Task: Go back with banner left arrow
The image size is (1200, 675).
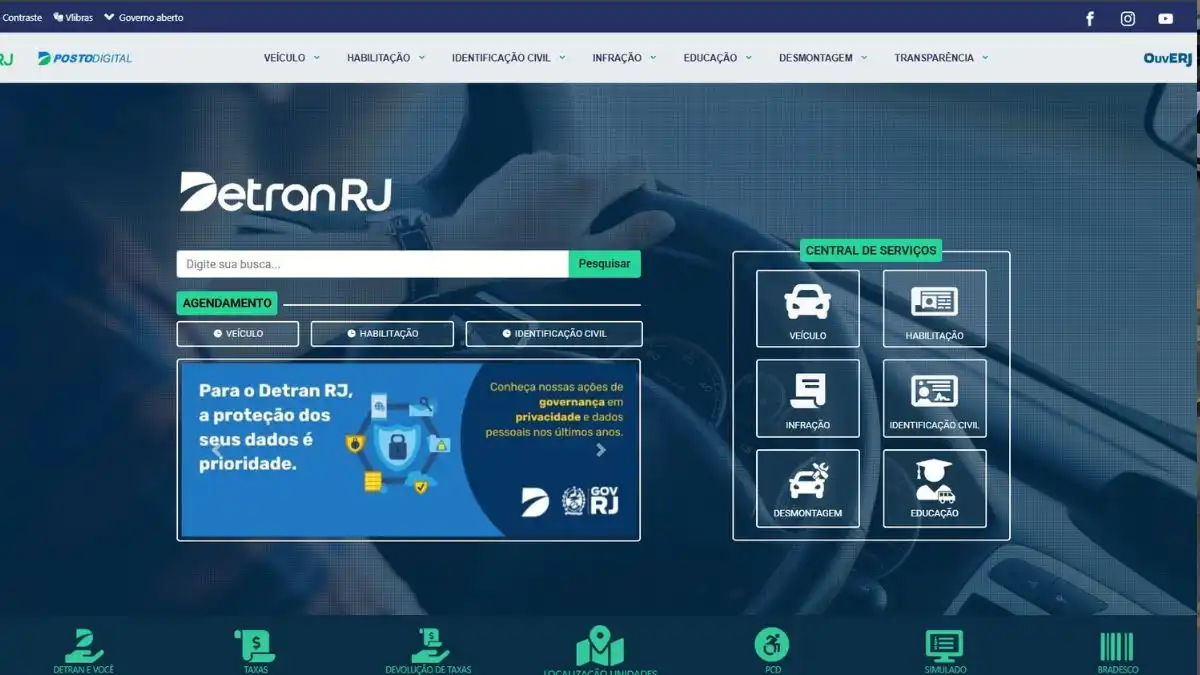Action: pyautogui.click(x=216, y=450)
